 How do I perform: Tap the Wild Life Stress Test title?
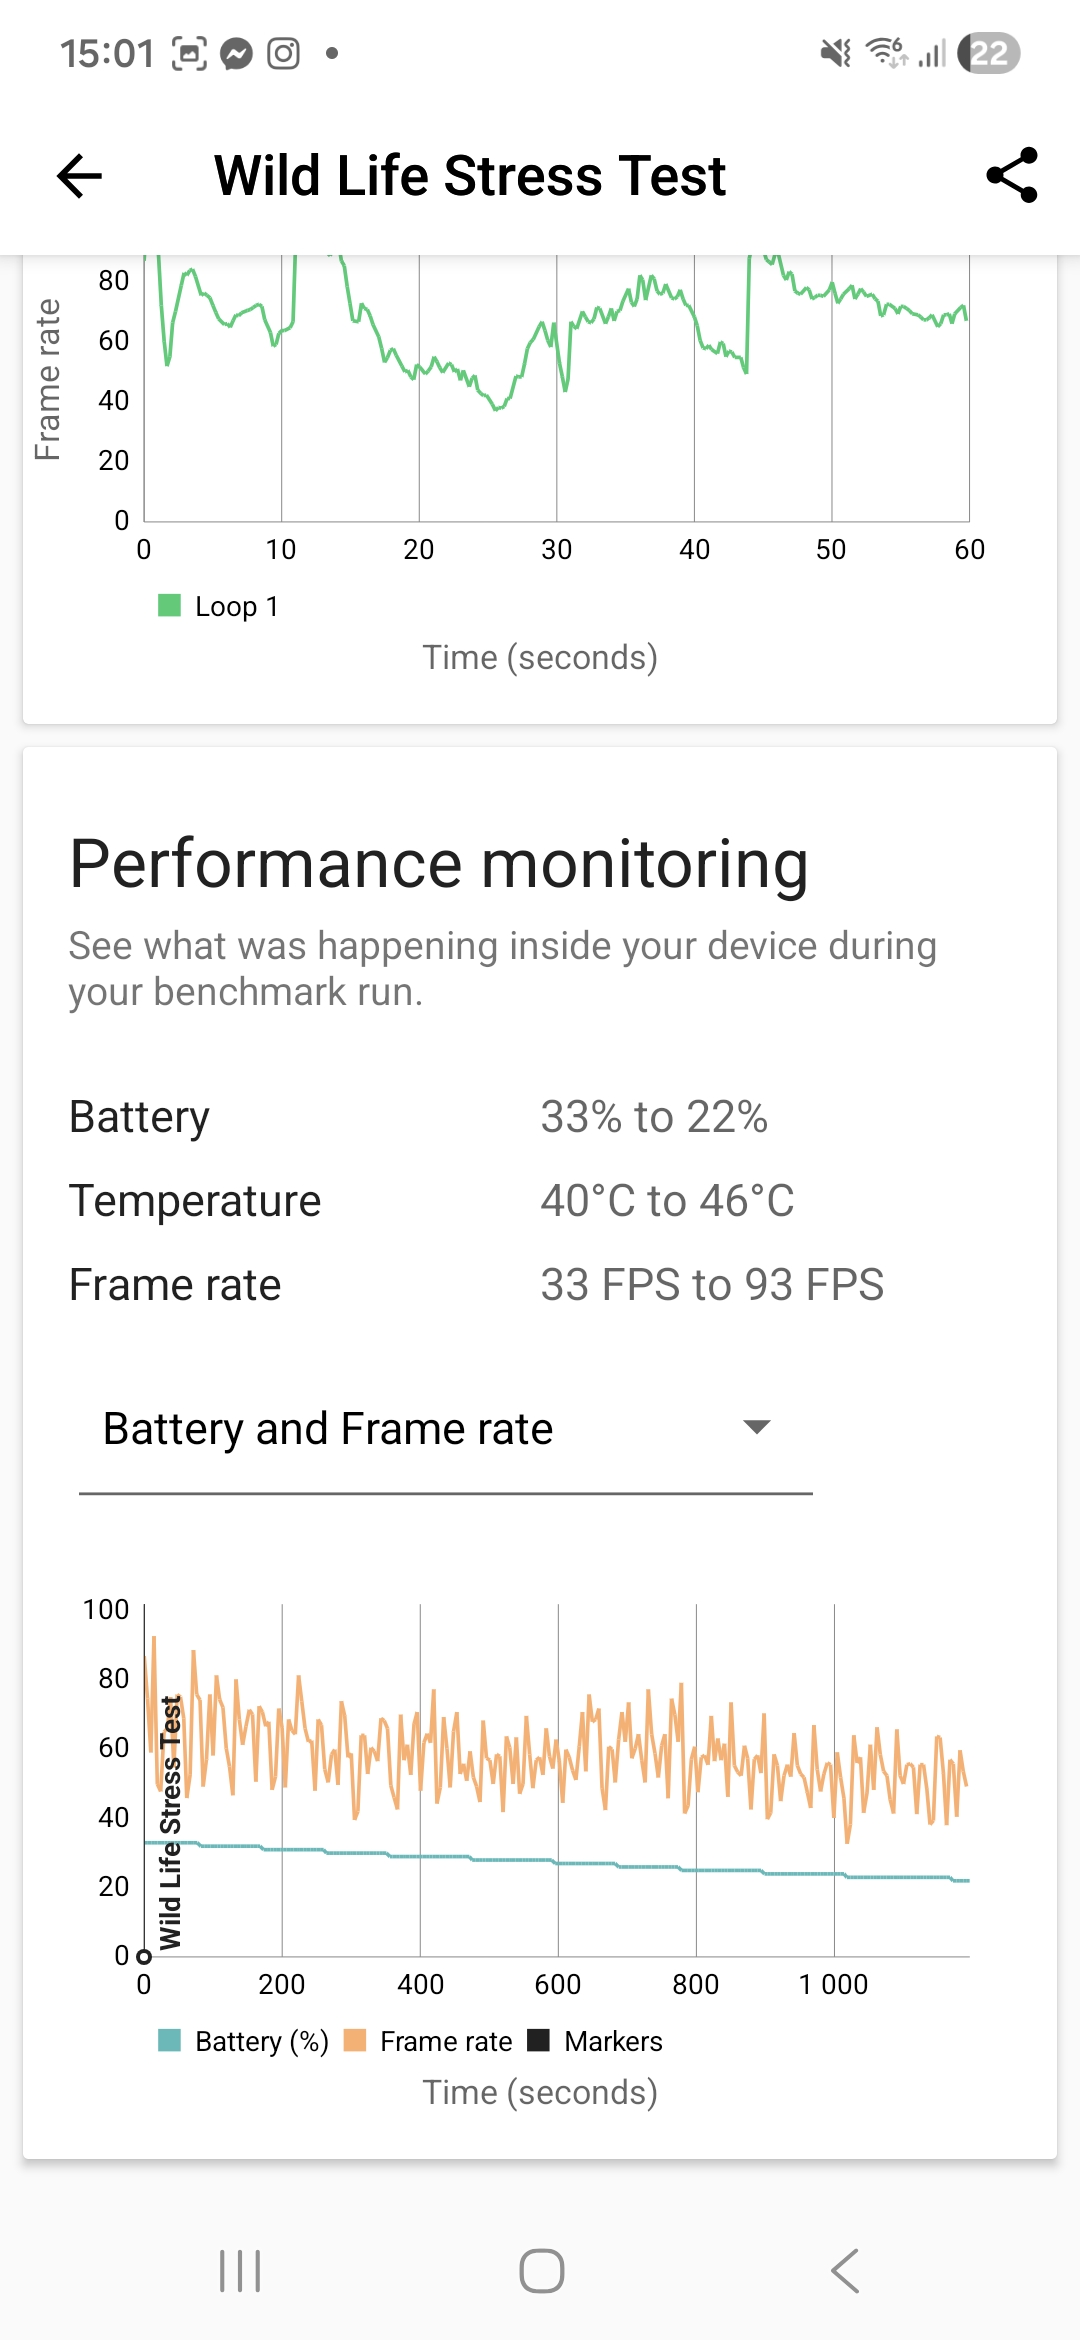click(x=470, y=176)
